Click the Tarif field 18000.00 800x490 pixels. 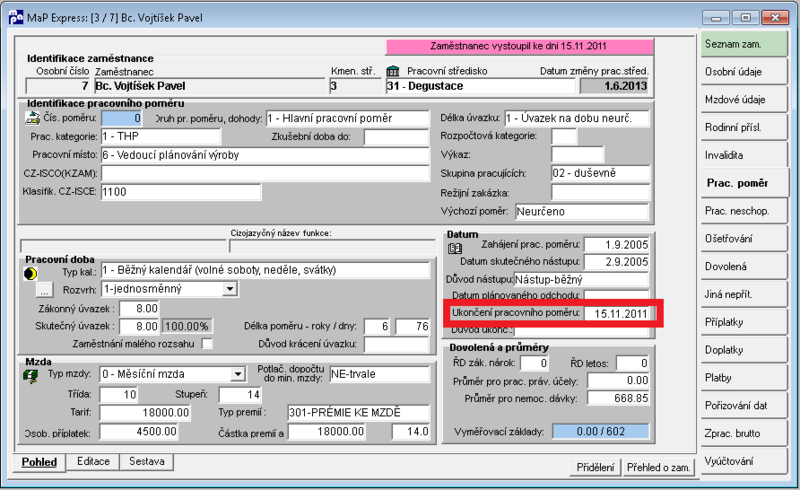145,412
